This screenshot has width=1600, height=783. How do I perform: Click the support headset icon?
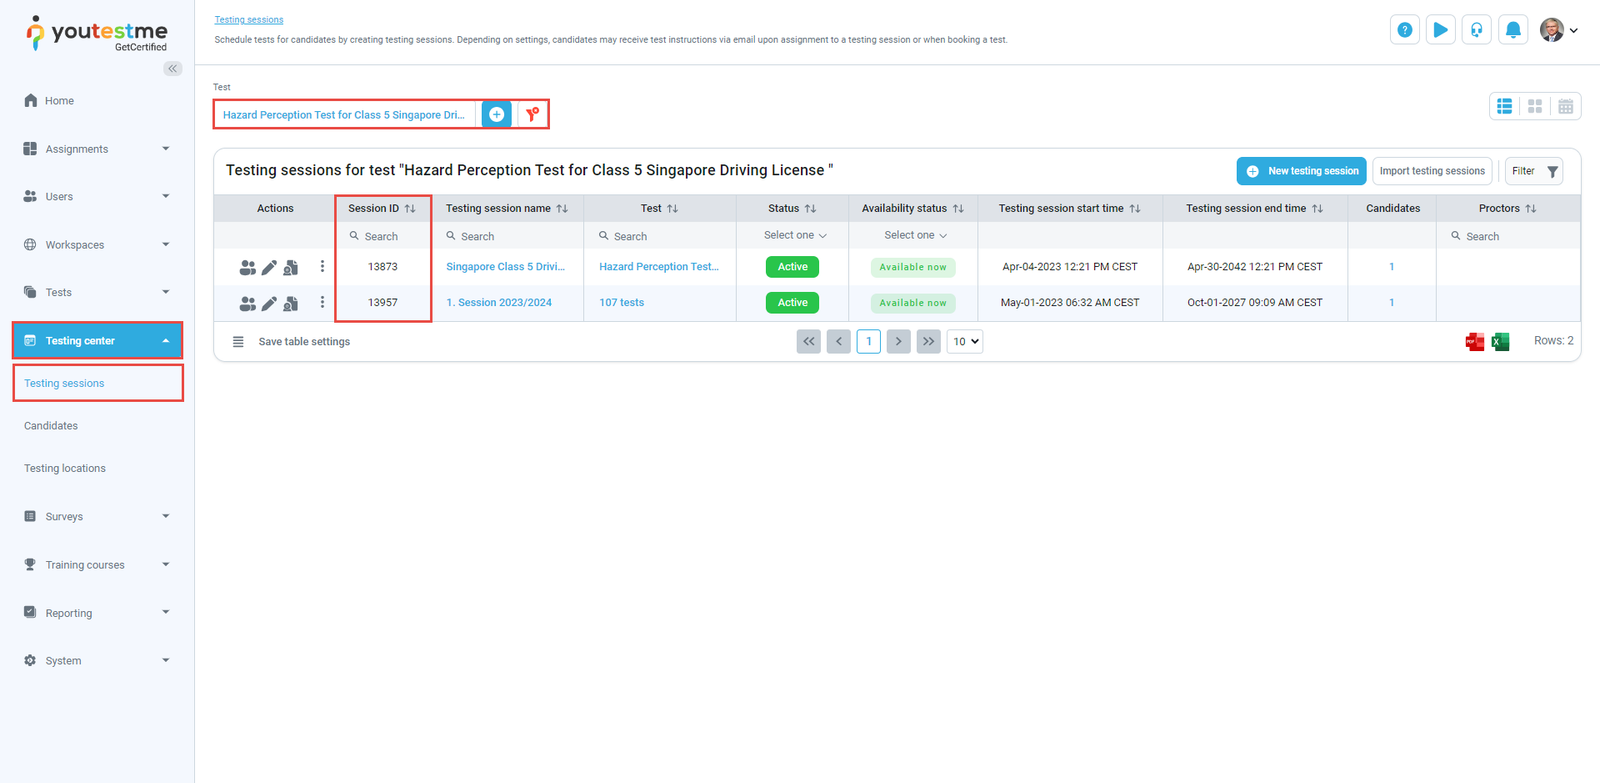pyautogui.click(x=1476, y=30)
